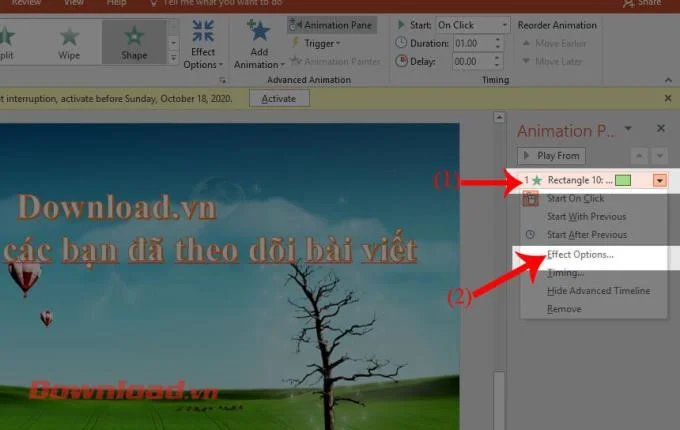Viewport: 680px width, 430px height.
Task: Click the Tell me search box
Action: pyautogui.click(x=216, y=3)
